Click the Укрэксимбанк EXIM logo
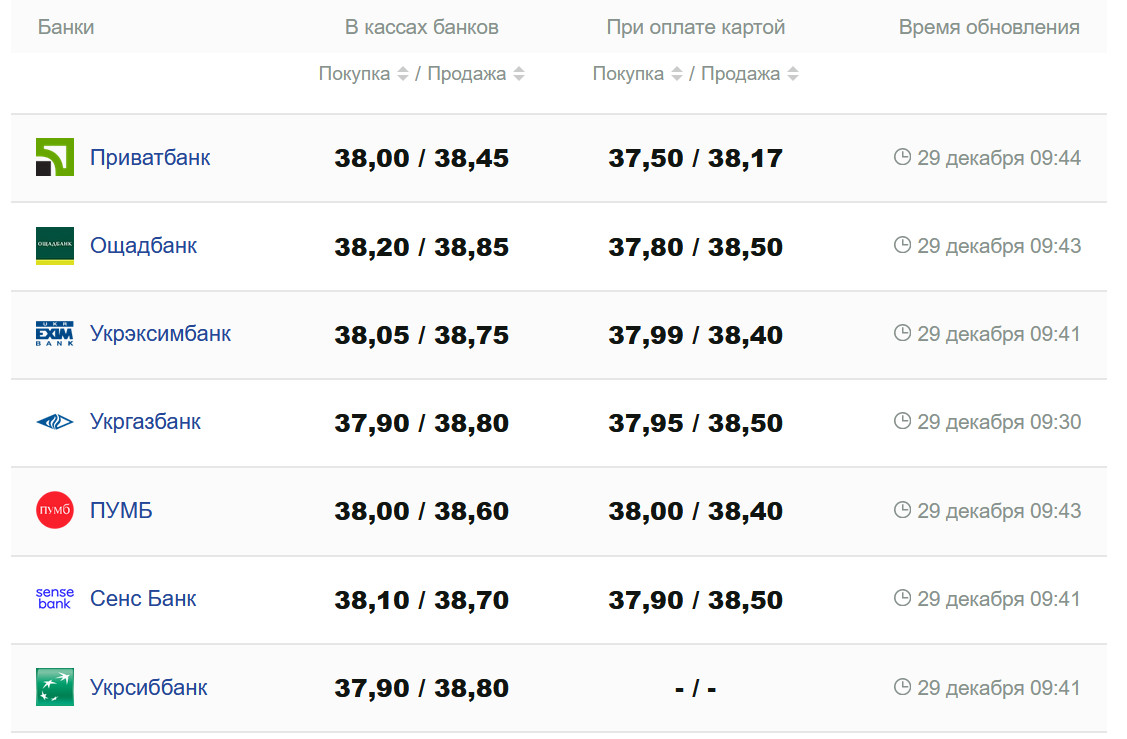This screenshot has width=1127, height=739. coord(54,334)
